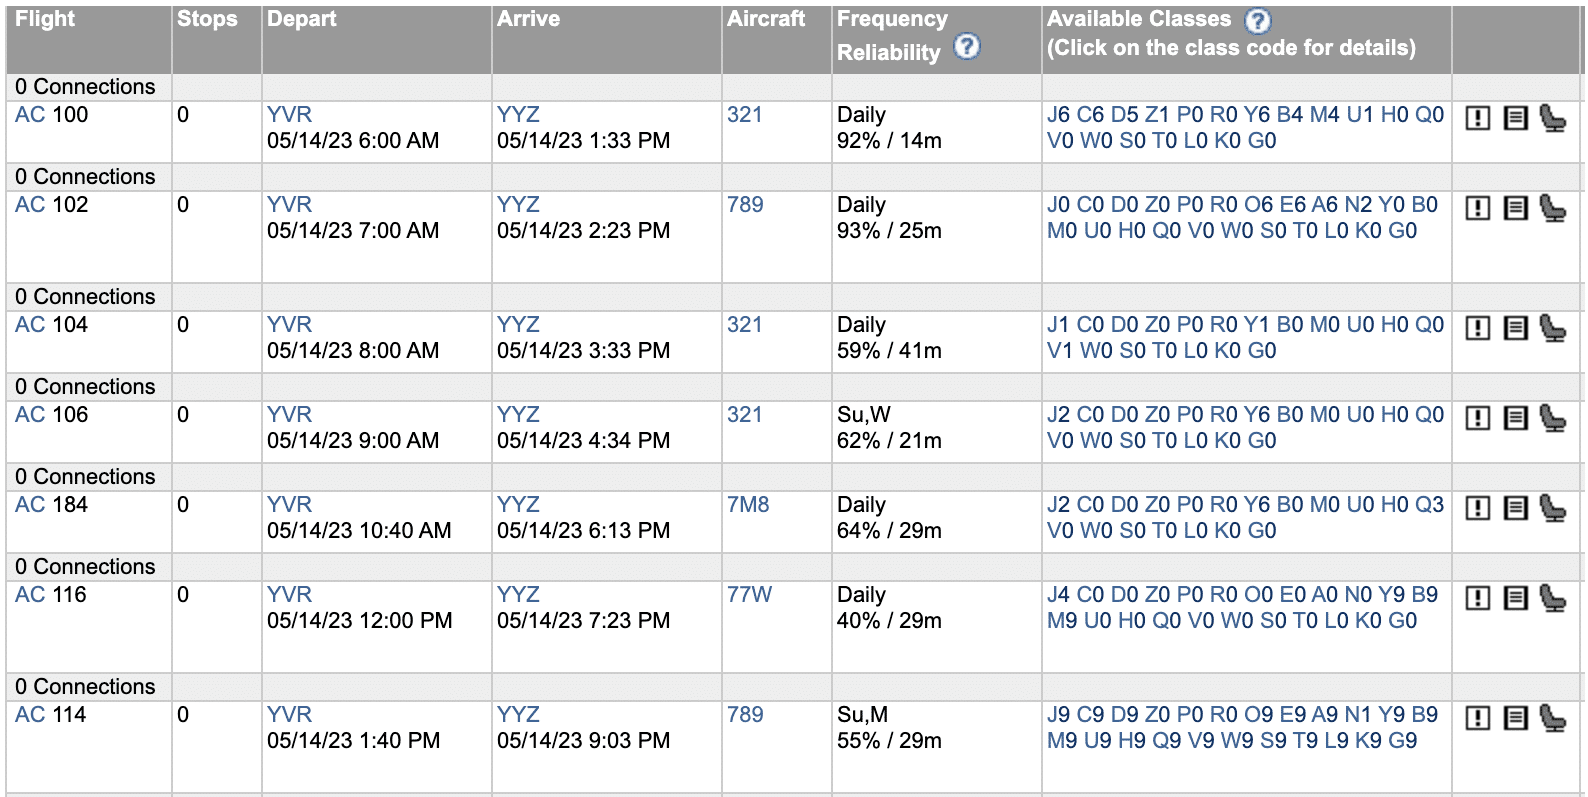
Task: Click 789 aircraft link for AC 102
Action: tap(745, 205)
